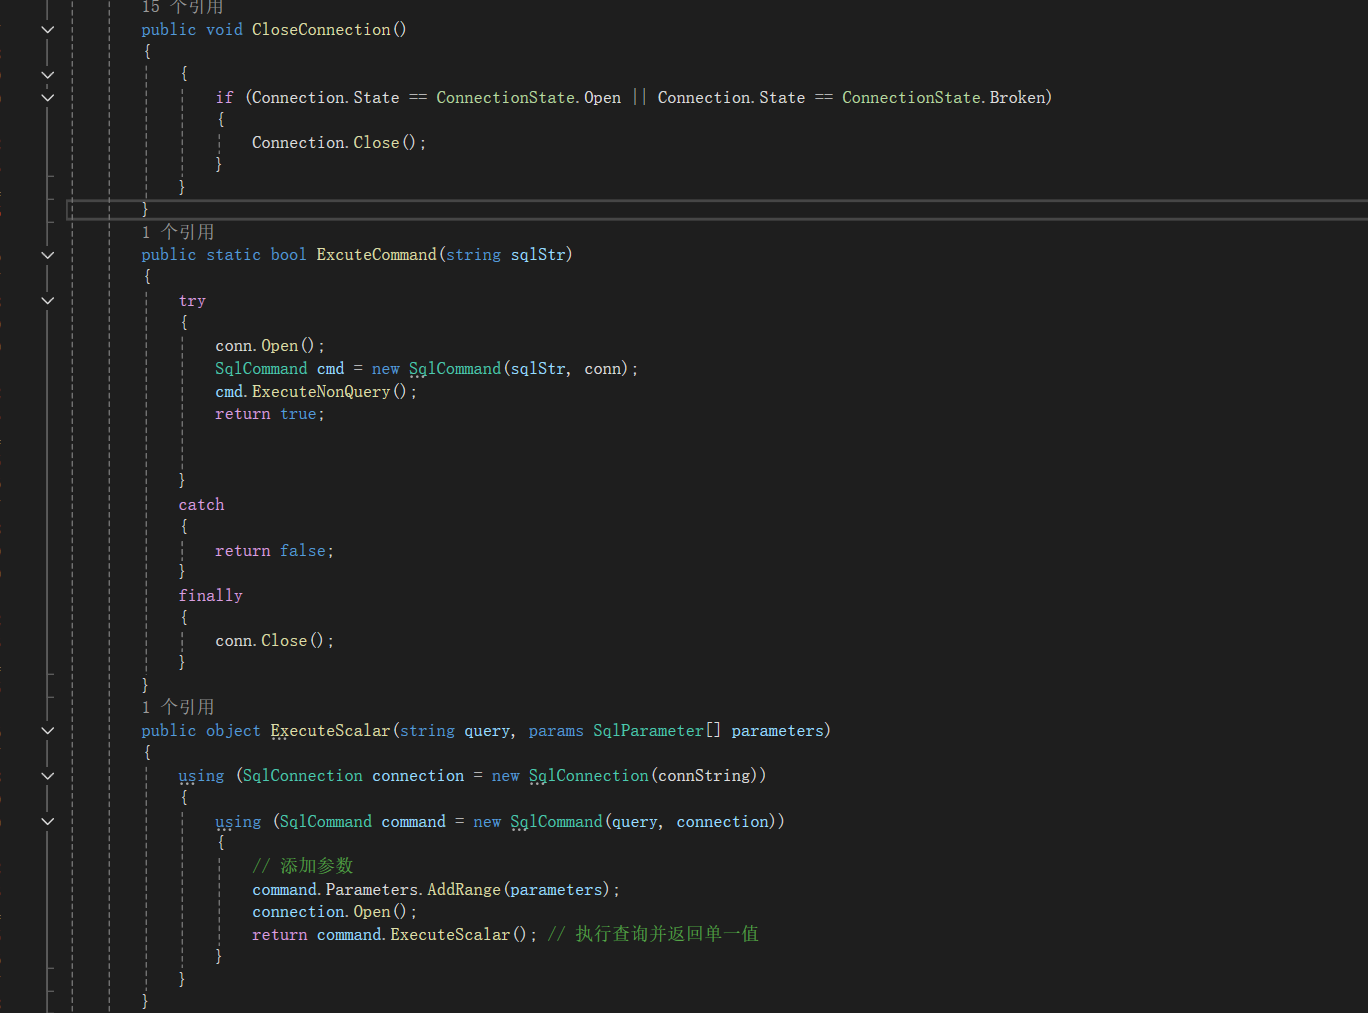Click the CloseConnection method name
Image resolution: width=1368 pixels, height=1013 pixels.
(x=321, y=30)
